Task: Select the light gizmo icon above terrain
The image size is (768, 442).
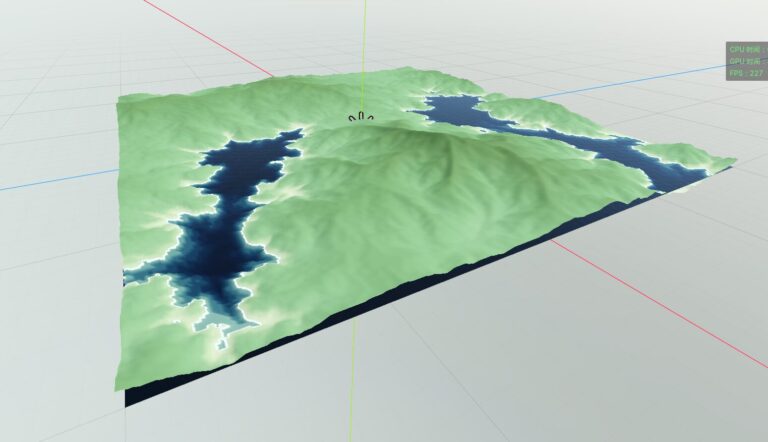Action: 361,117
